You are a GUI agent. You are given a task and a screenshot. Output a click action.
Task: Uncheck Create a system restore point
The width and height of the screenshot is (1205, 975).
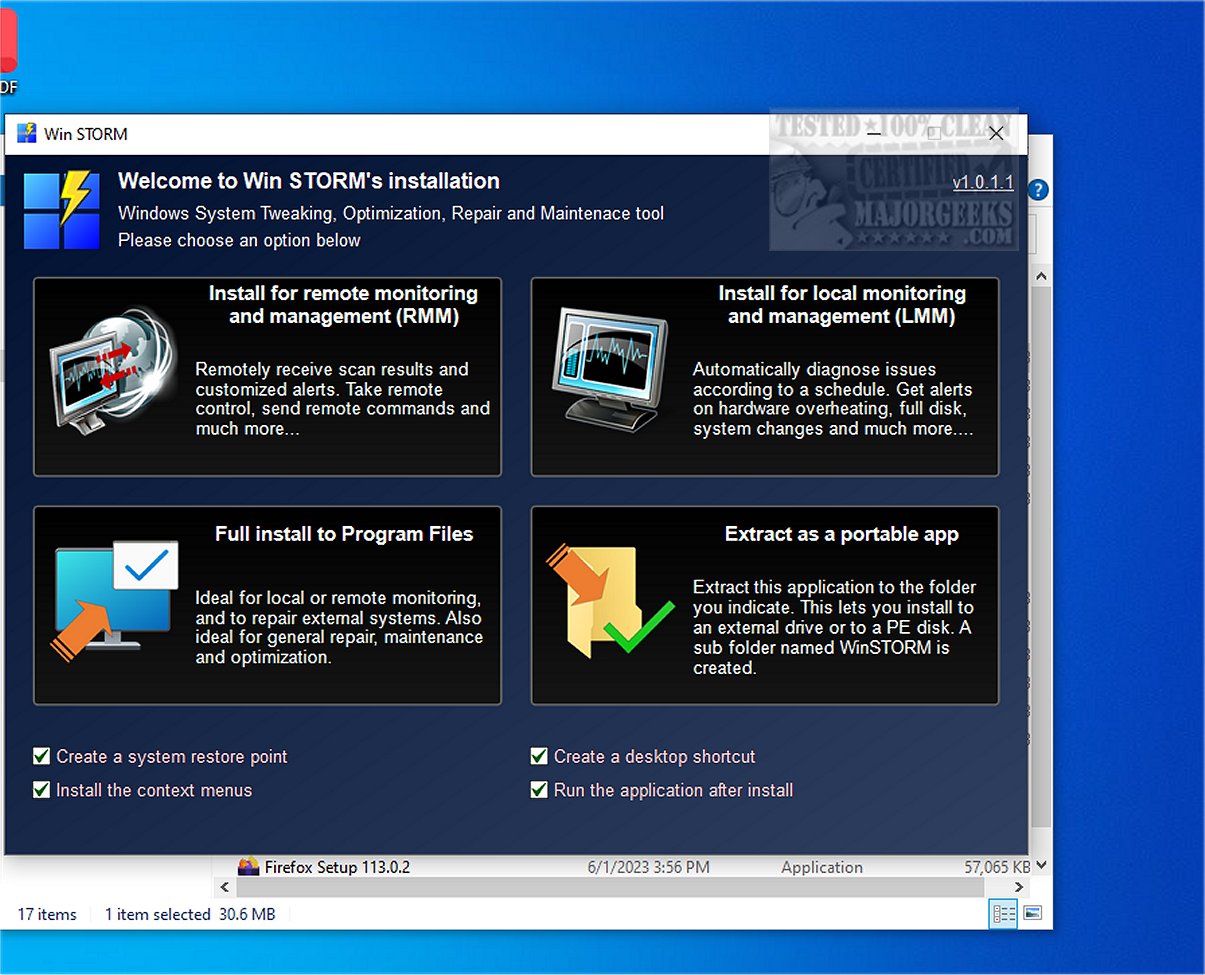click(41, 756)
